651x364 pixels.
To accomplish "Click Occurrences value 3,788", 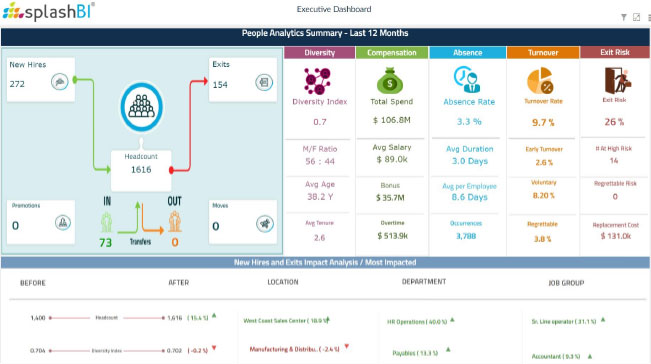I will [x=466, y=236].
